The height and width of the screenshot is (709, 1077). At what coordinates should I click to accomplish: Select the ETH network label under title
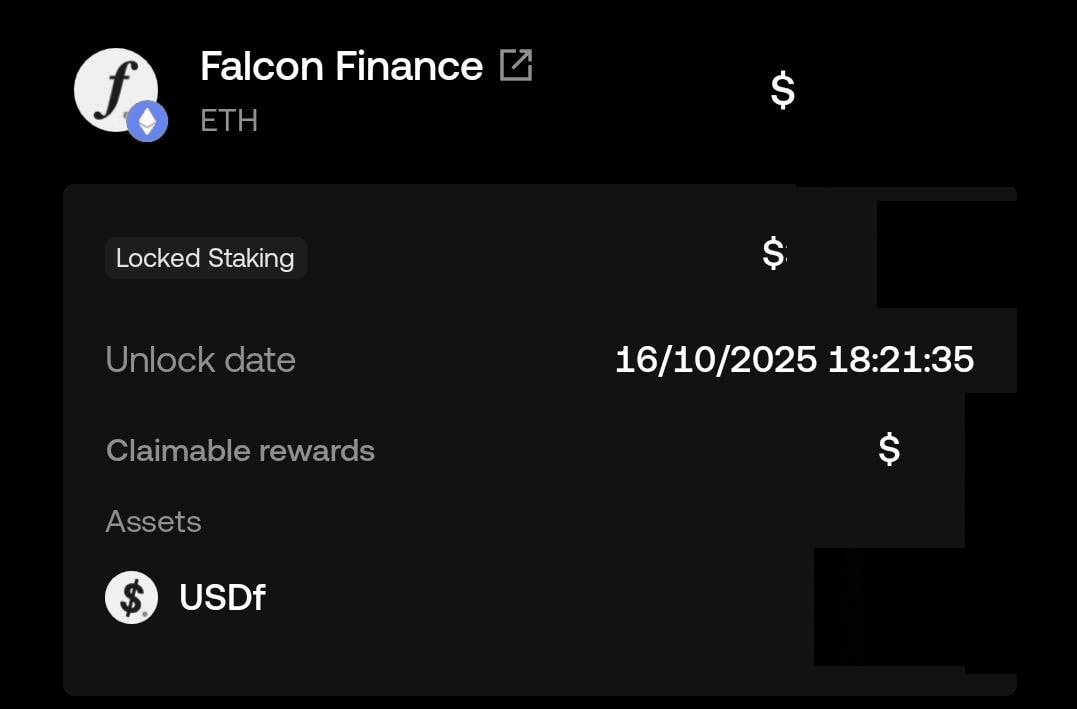pyautogui.click(x=229, y=120)
